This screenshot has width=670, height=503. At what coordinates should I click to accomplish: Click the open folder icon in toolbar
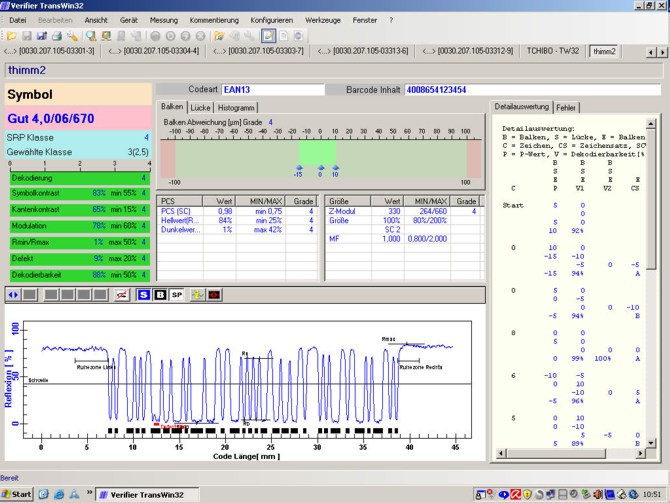click(x=12, y=36)
